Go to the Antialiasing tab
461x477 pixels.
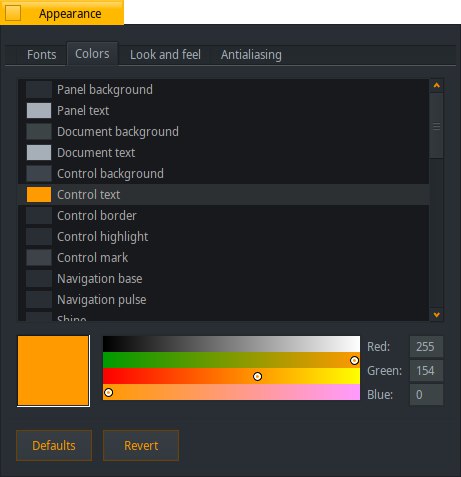point(251,54)
